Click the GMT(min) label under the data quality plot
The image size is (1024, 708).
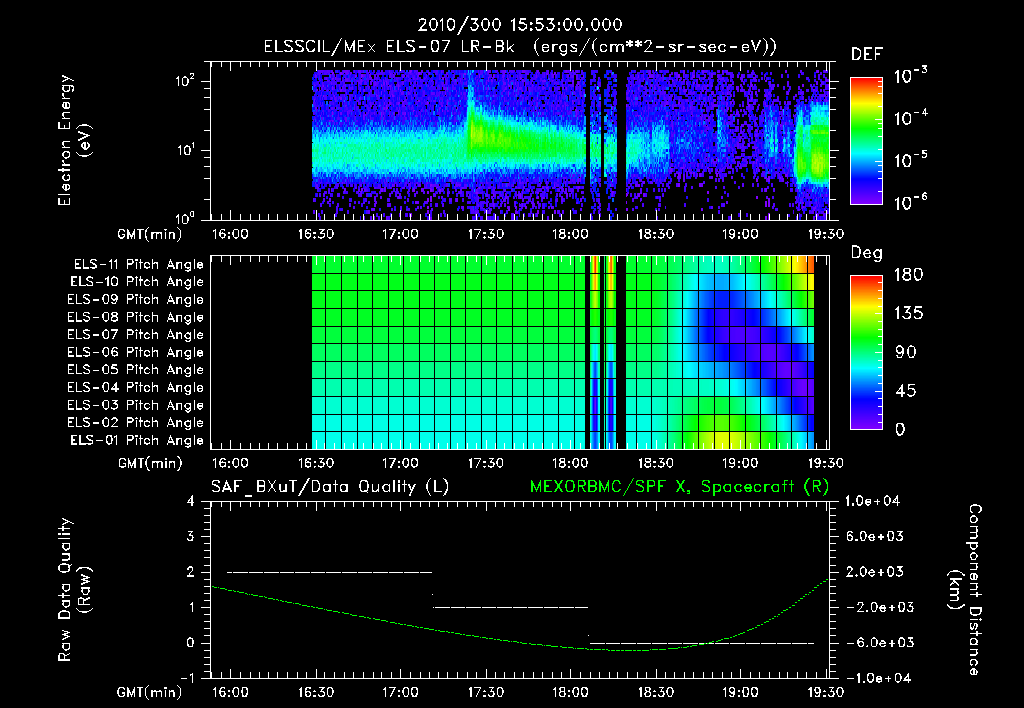pyautogui.click(x=150, y=692)
